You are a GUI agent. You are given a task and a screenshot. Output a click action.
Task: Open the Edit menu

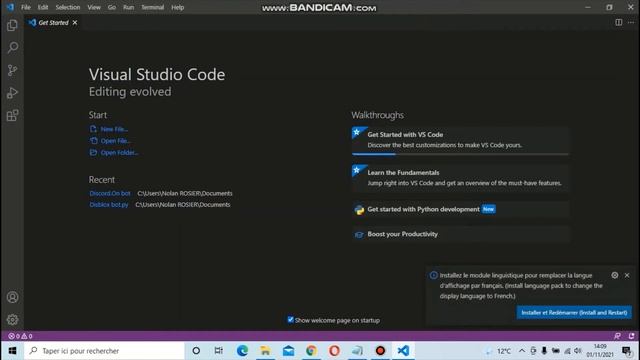click(43, 7)
